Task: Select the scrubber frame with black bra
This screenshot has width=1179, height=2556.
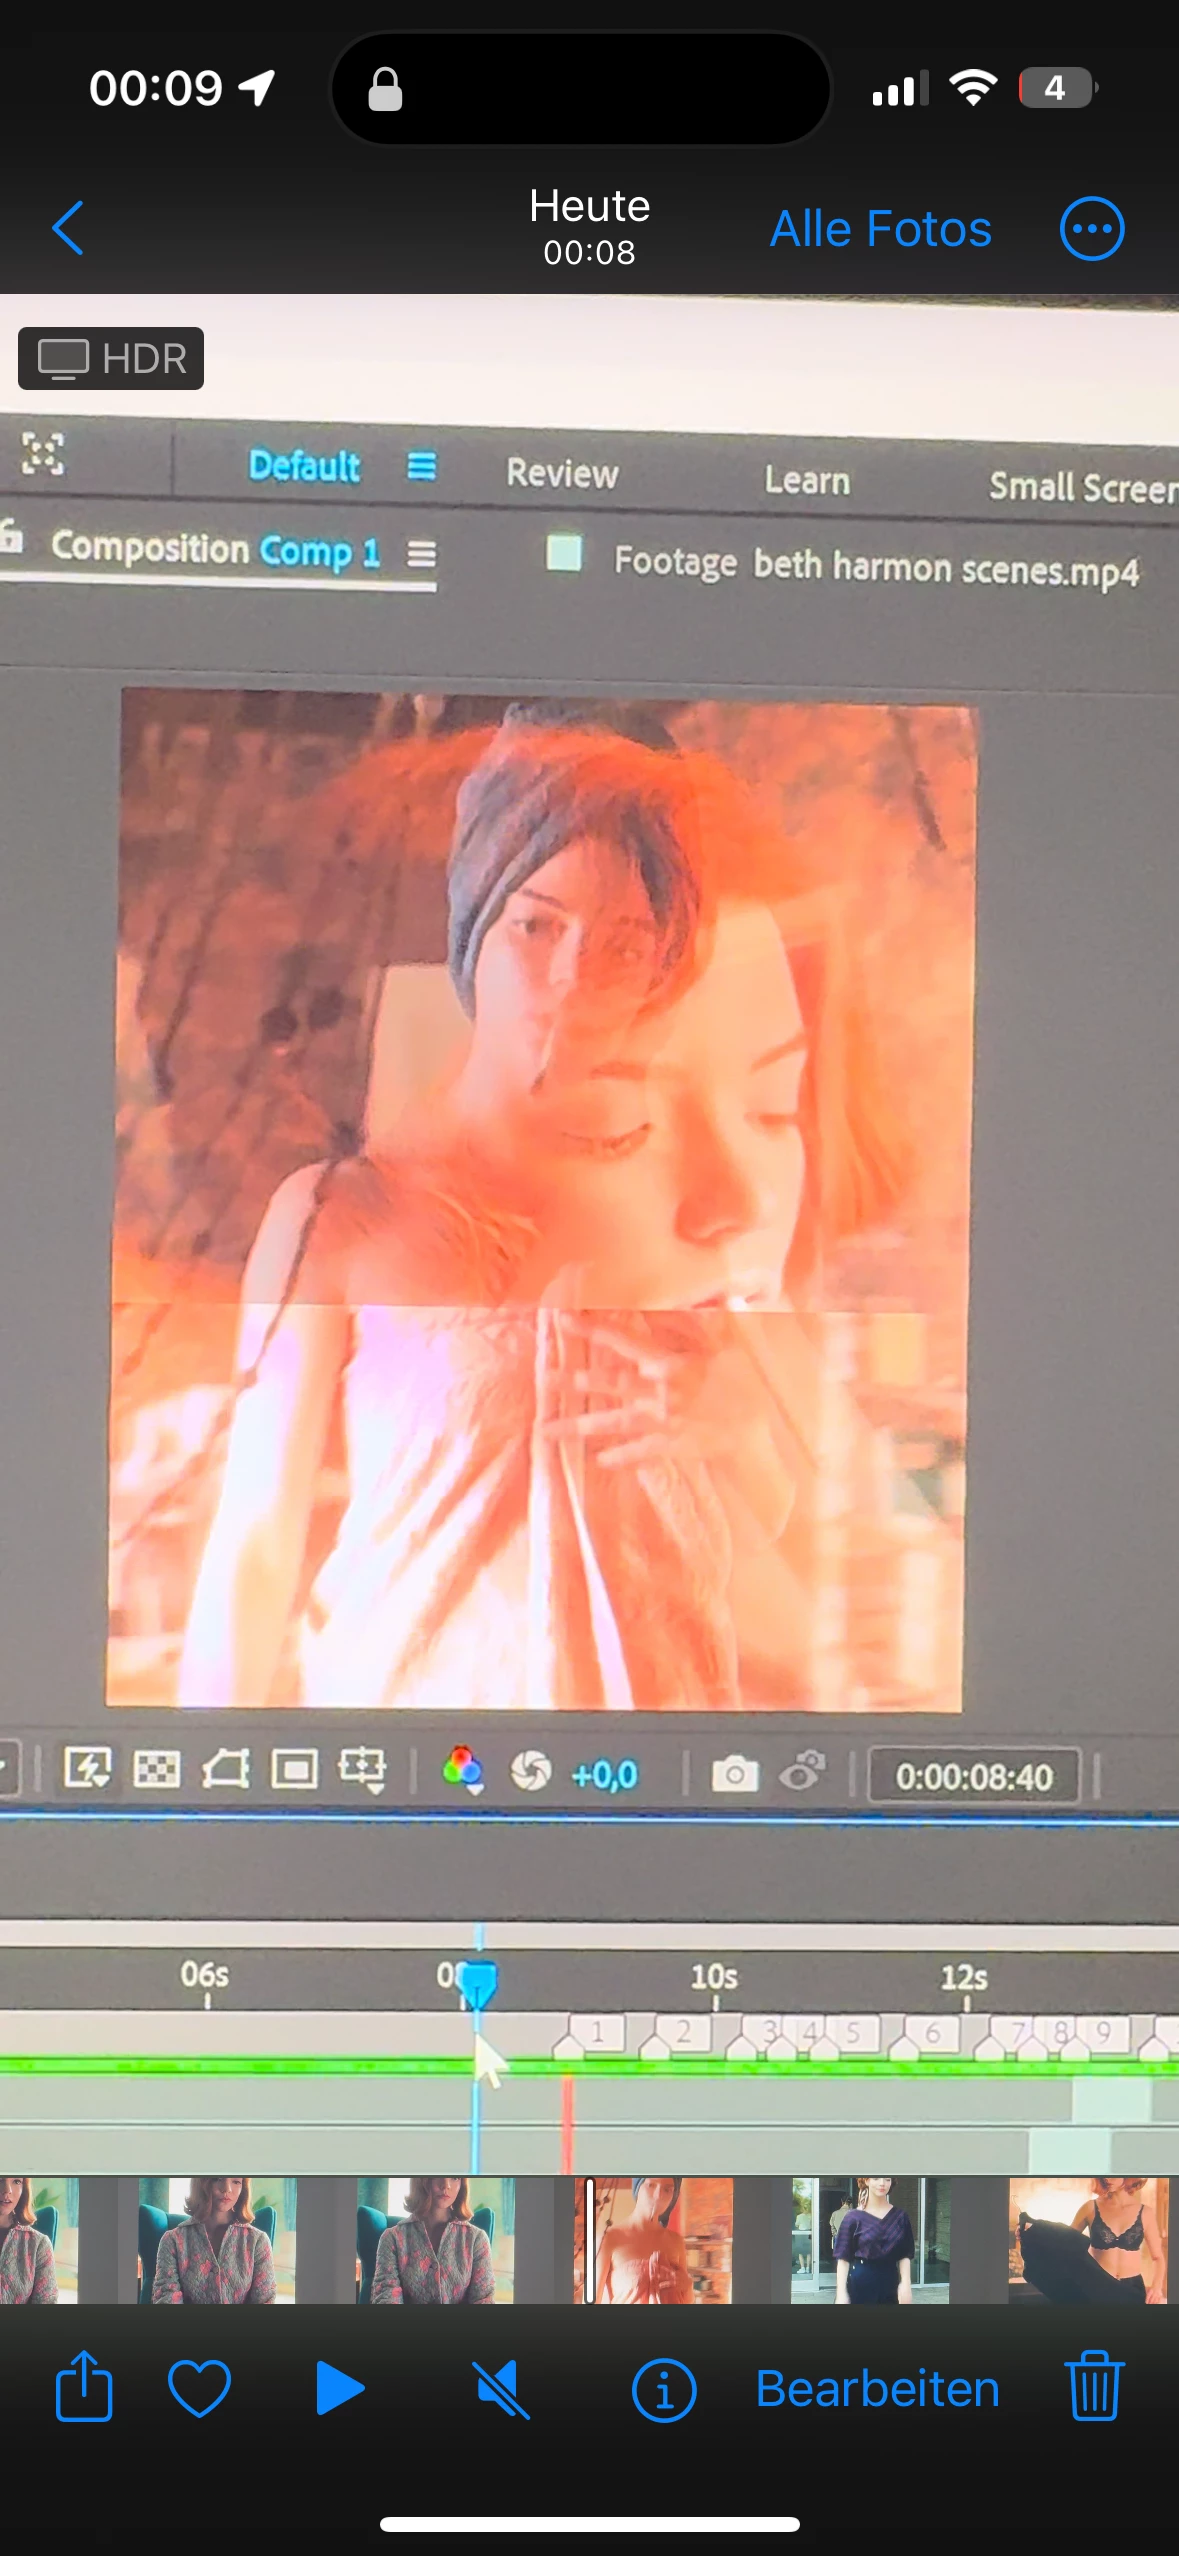Action: (x=1088, y=2240)
